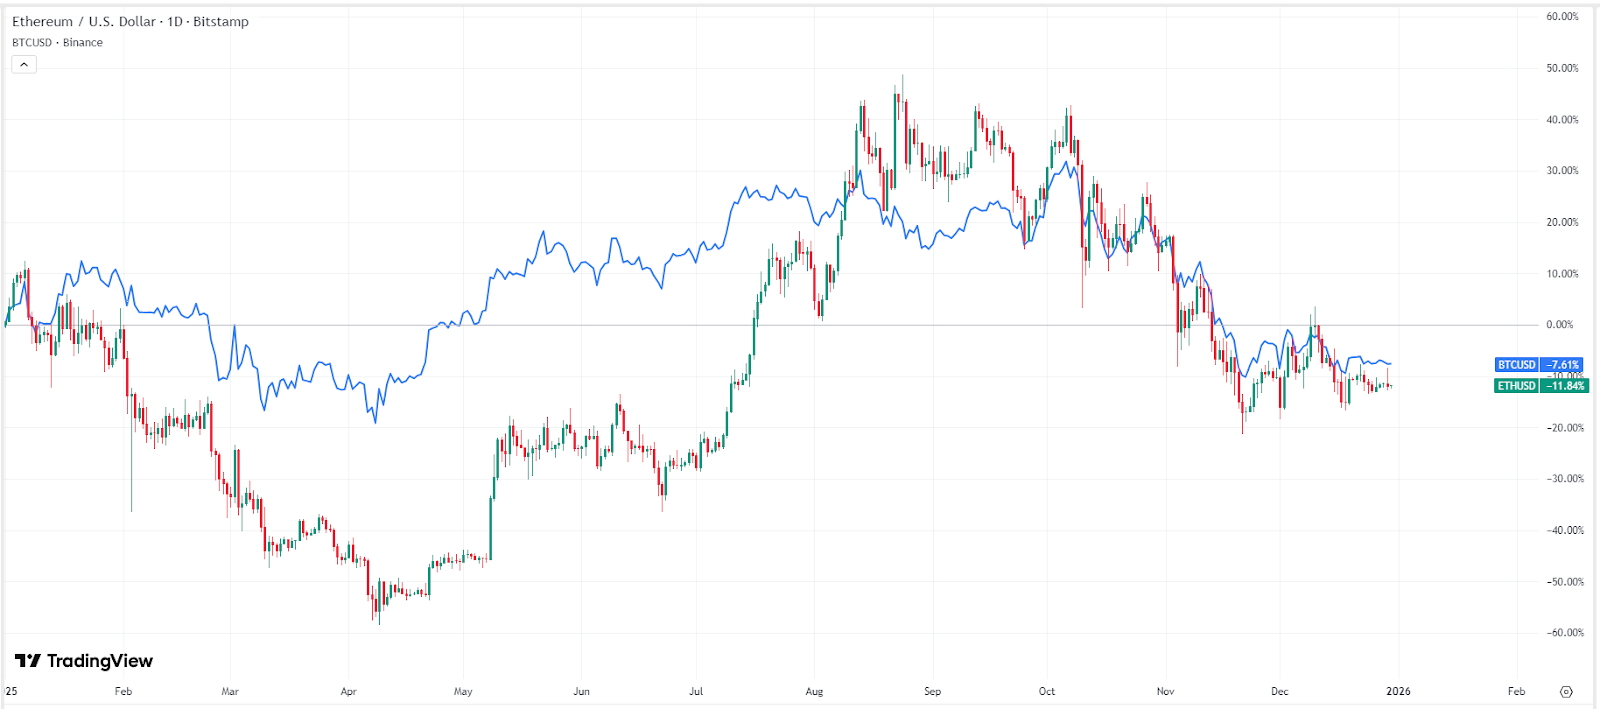Viewport: 1600px width, 709px height.
Task: Open the bottom-right price scale settings gear
Action: pyautogui.click(x=1566, y=690)
